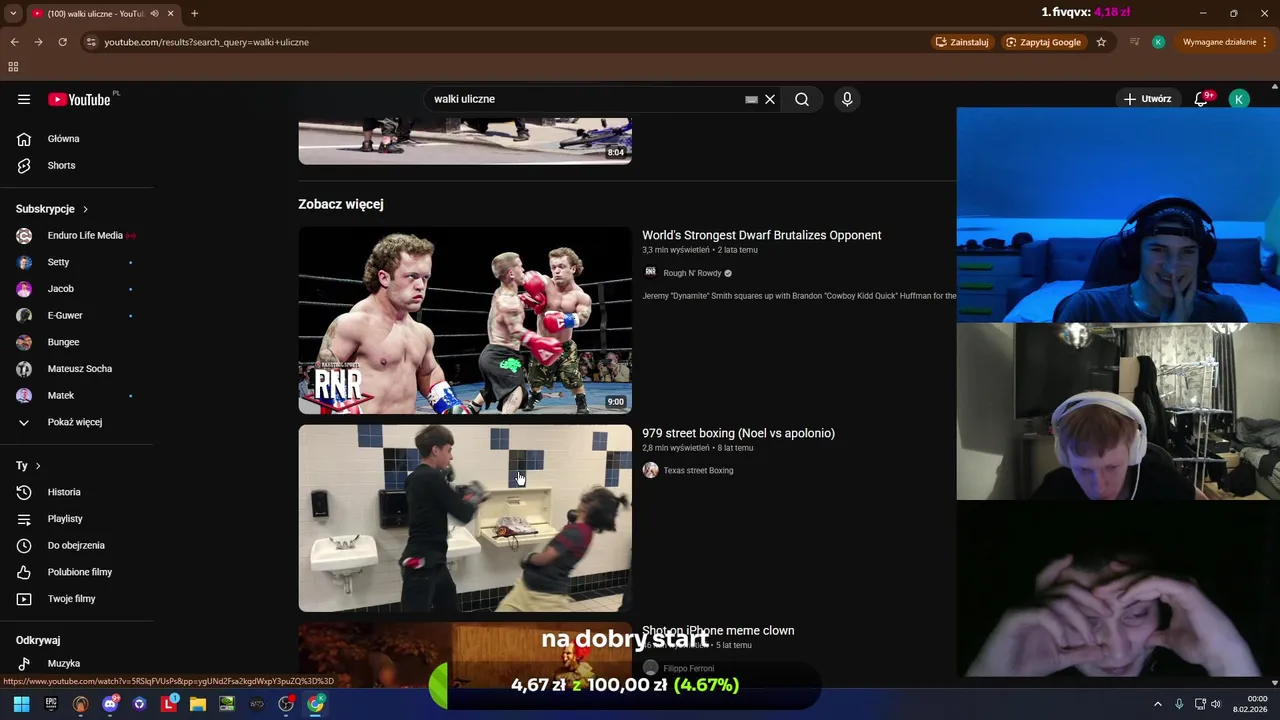Open Chrome three-dot menu
This screenshot has height=720, width=1280.
coord(1265,42)
